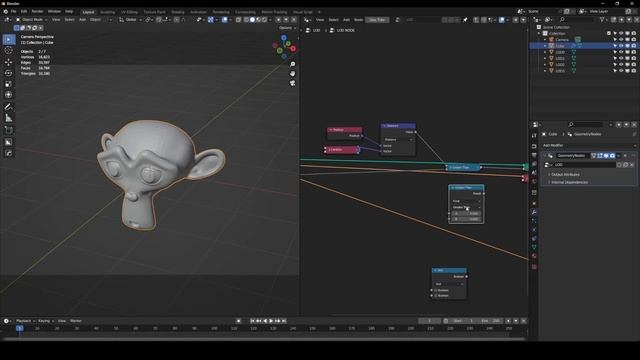The image size is (640, 360).
Task: Select the Transform tool
Action: 9,95
